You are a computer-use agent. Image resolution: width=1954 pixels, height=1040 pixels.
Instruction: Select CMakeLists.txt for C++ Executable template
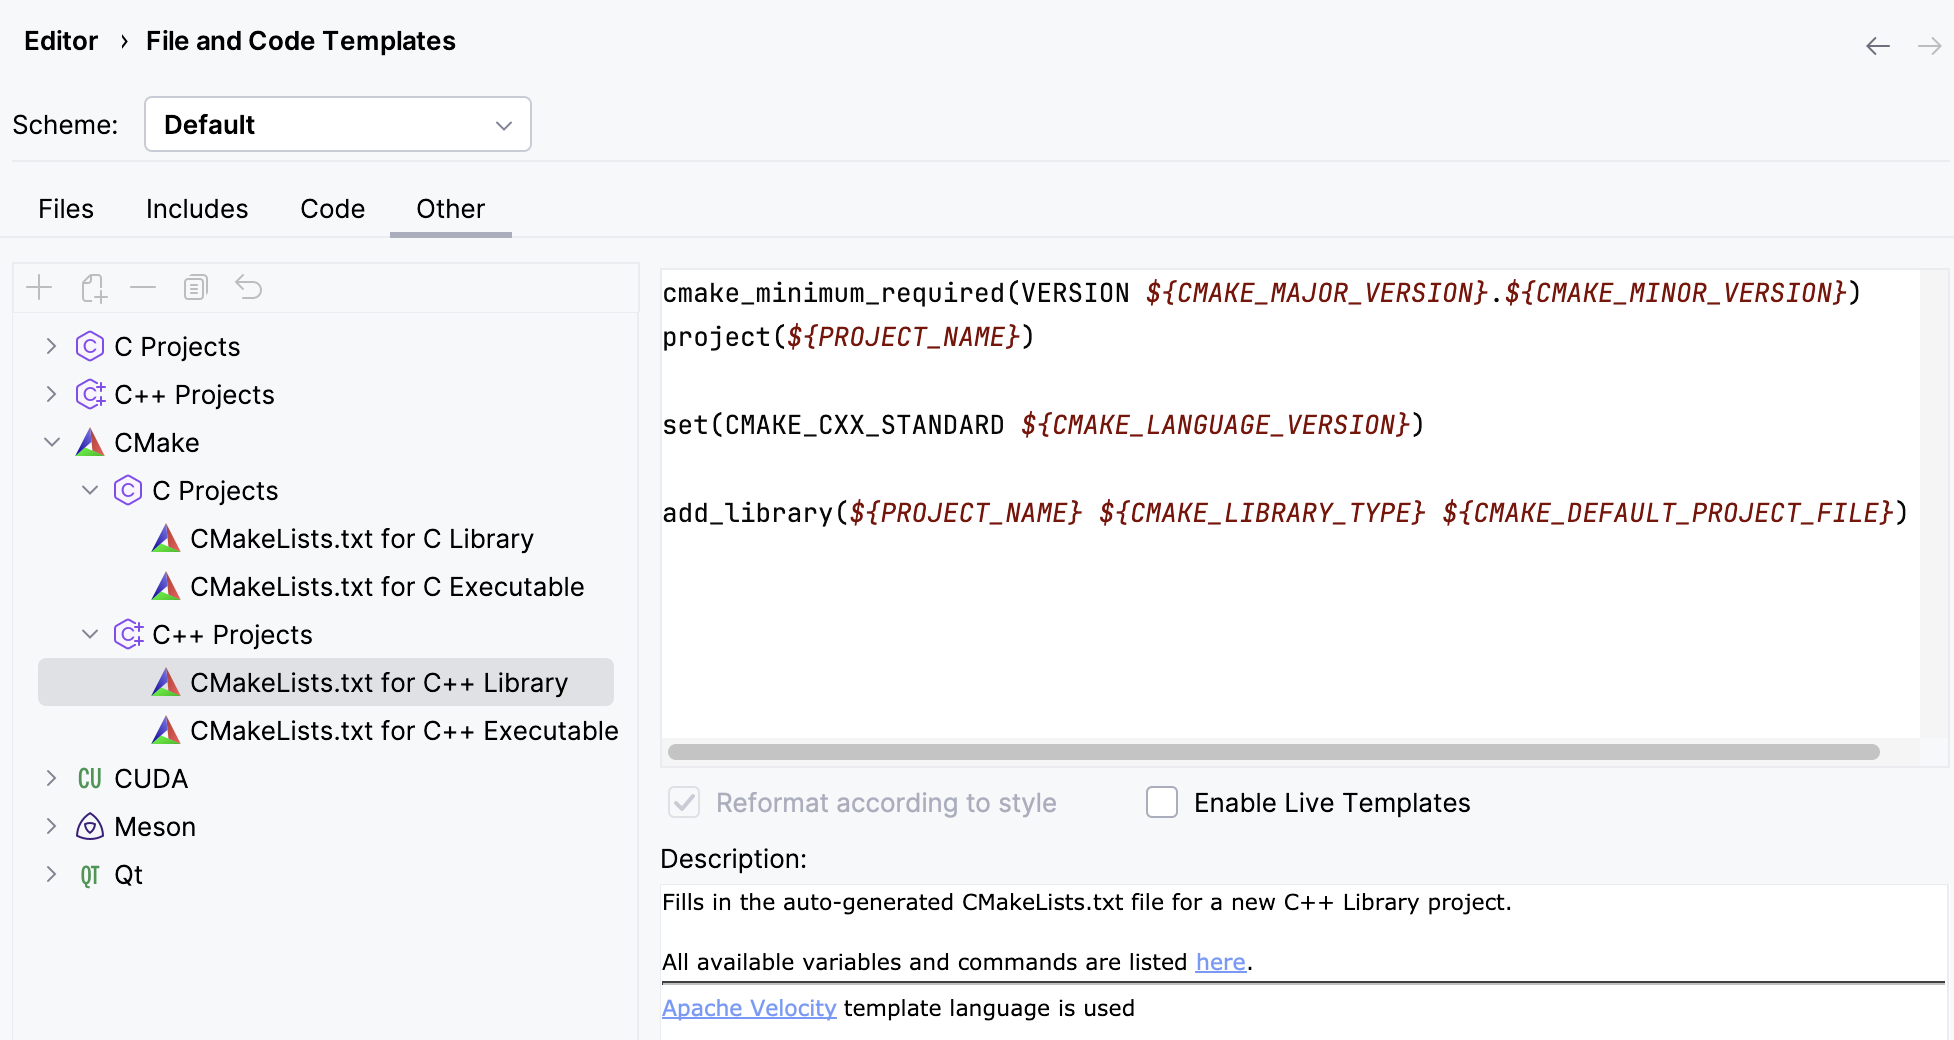(404, 730)
